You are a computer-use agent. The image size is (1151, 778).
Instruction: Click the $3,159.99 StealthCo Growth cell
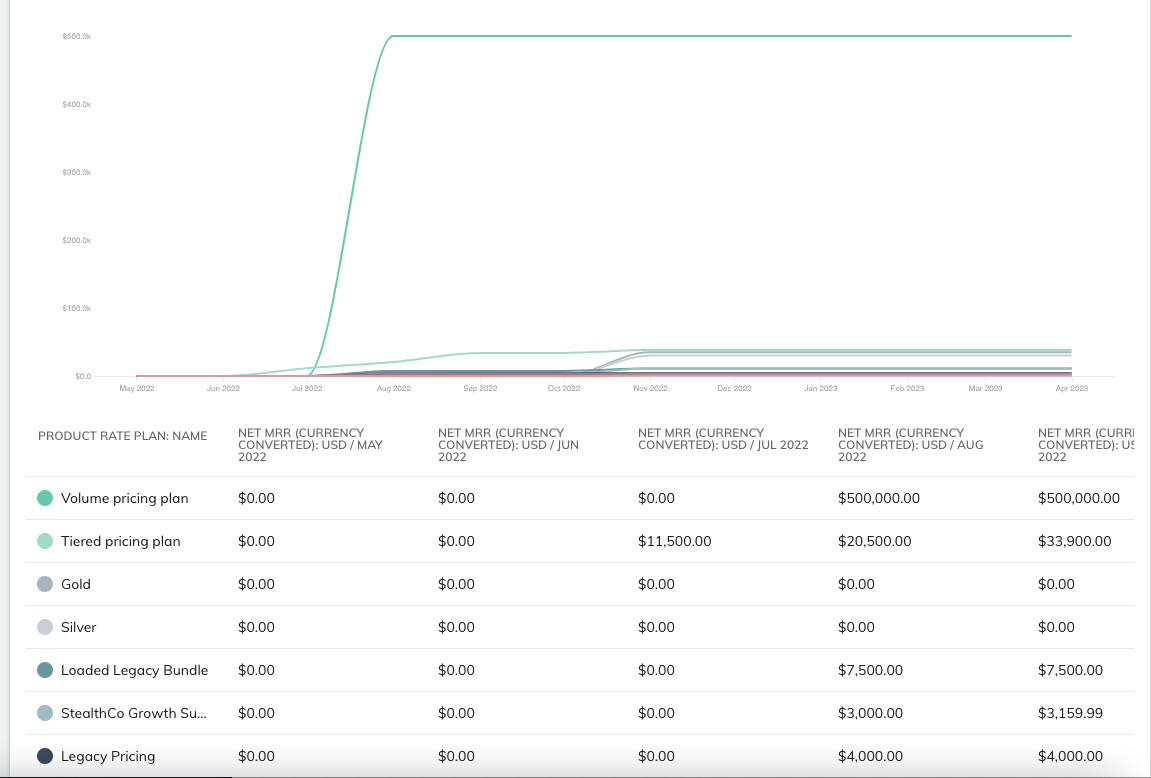click(x=1070, y=713)
